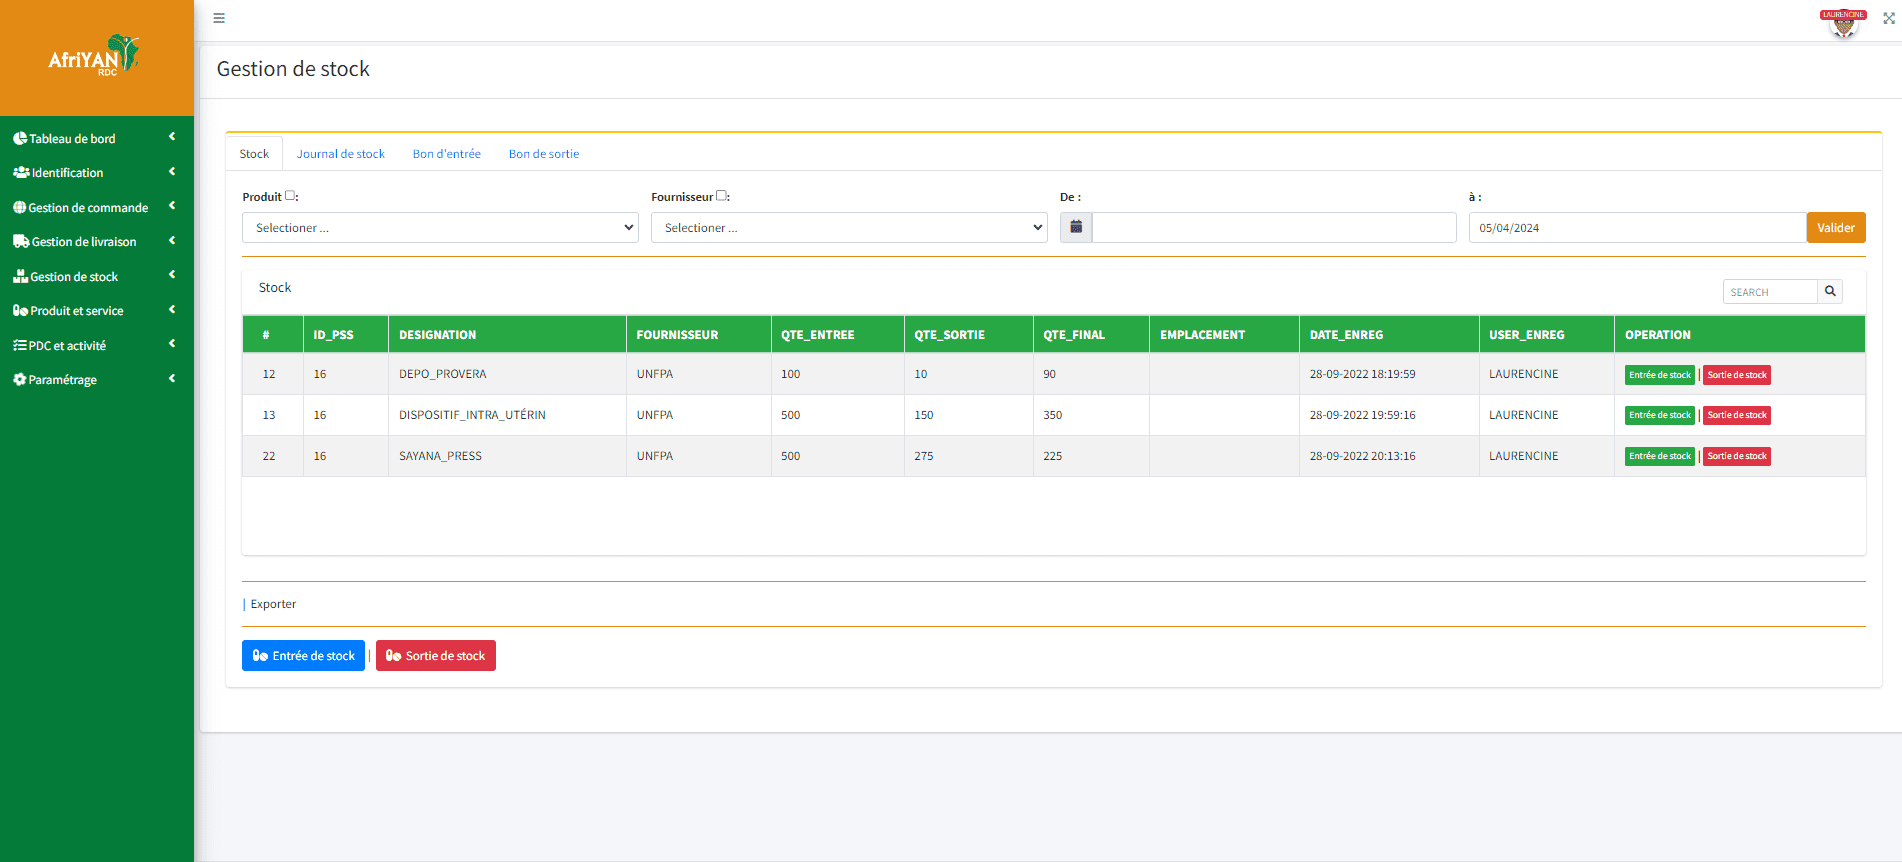The image size is (1902, 862).
Task: Open the Fournisseur Selectioner dropdown
Action: (849, 228)
